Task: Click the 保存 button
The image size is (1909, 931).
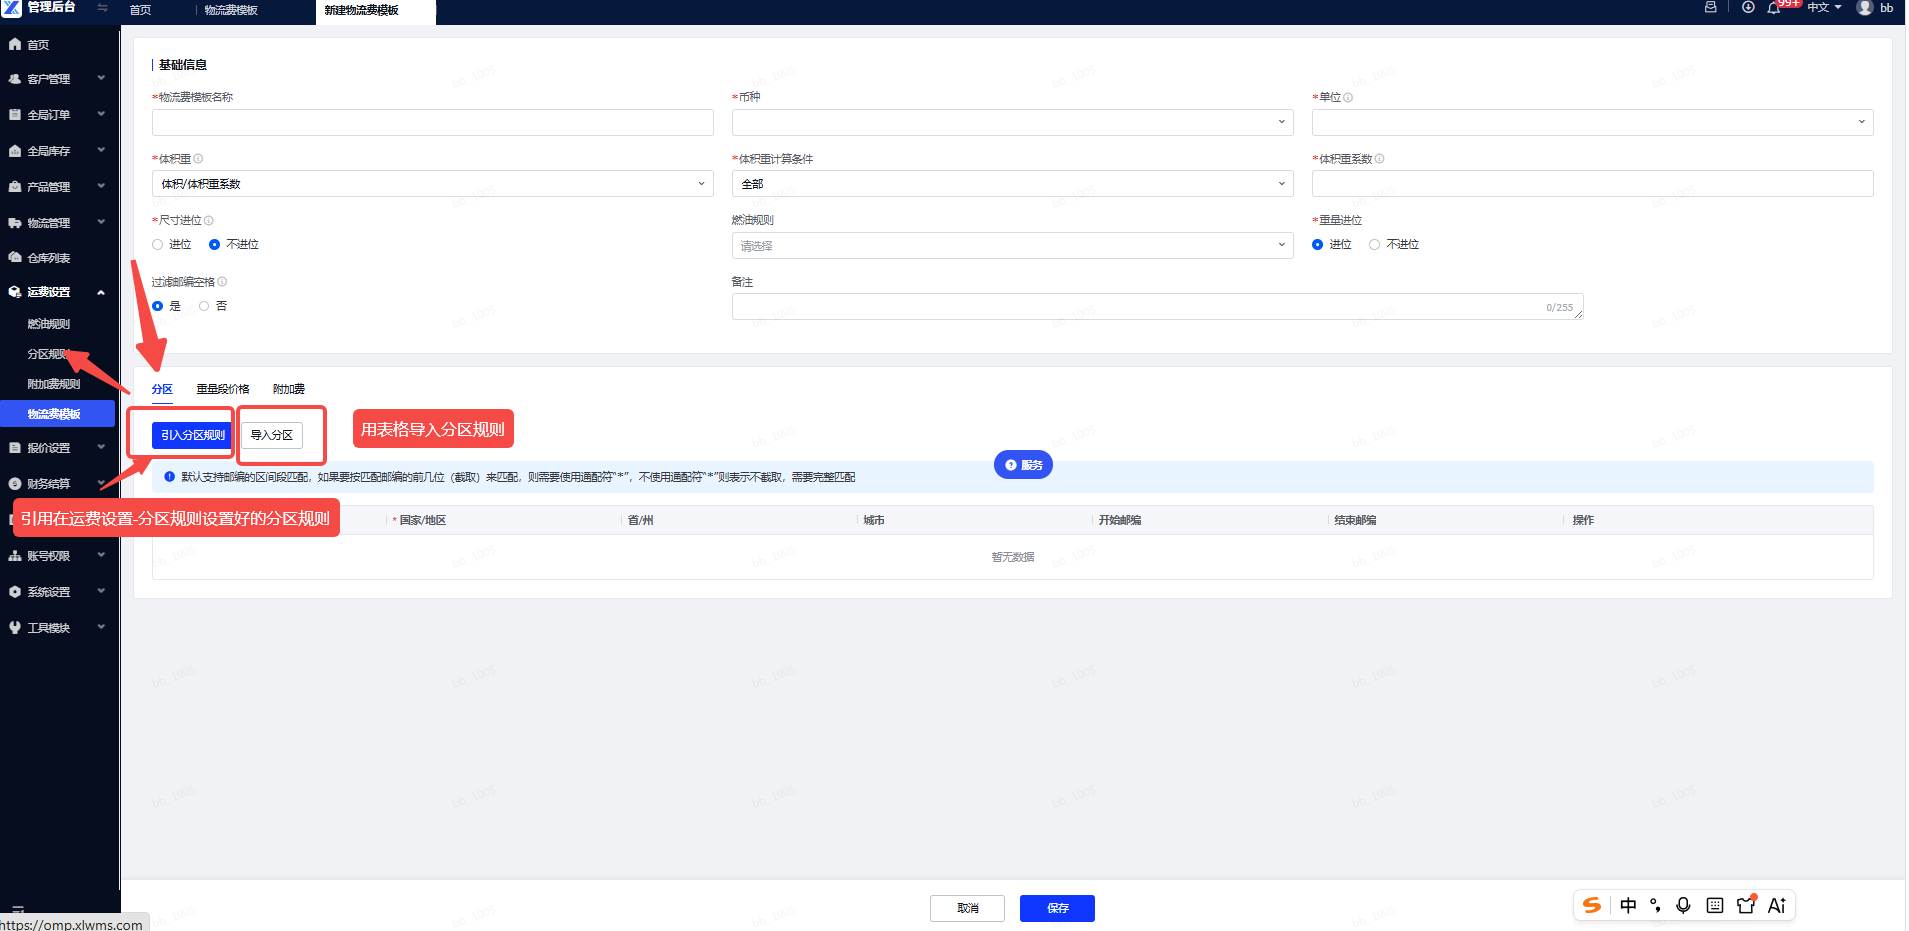Action: pos(1057,908)
